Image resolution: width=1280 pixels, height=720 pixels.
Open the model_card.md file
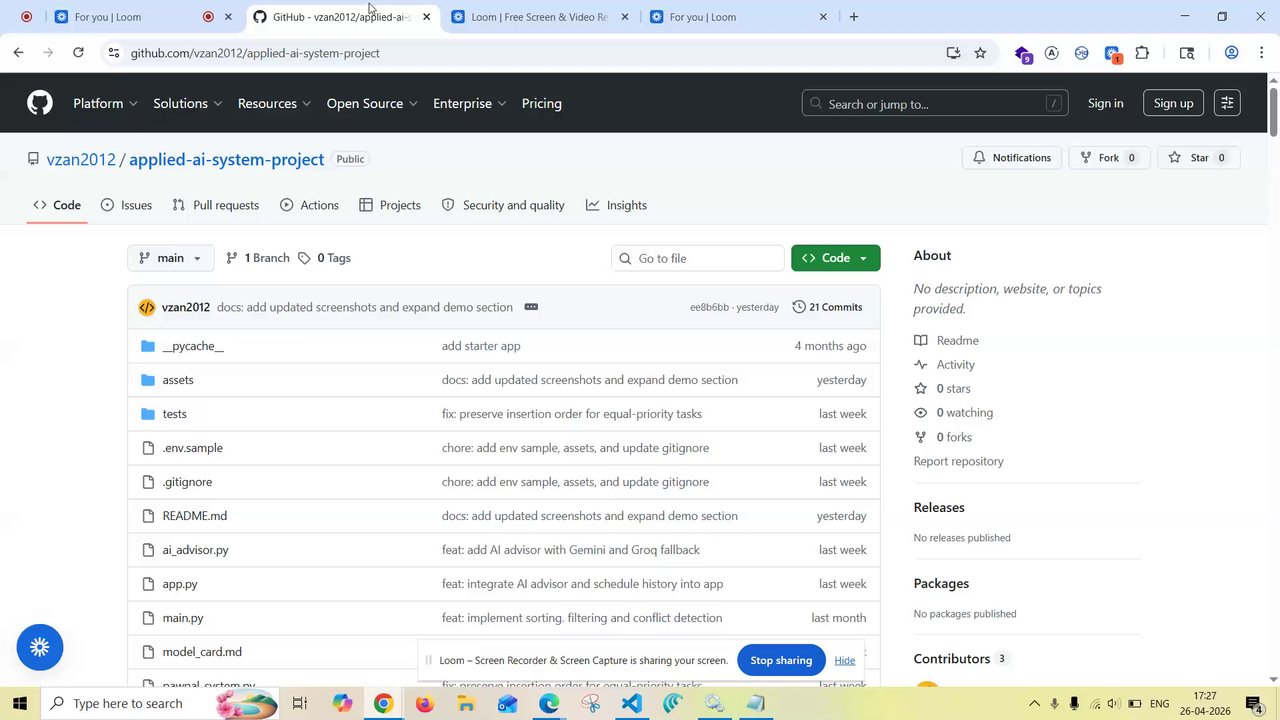point(202,652)
